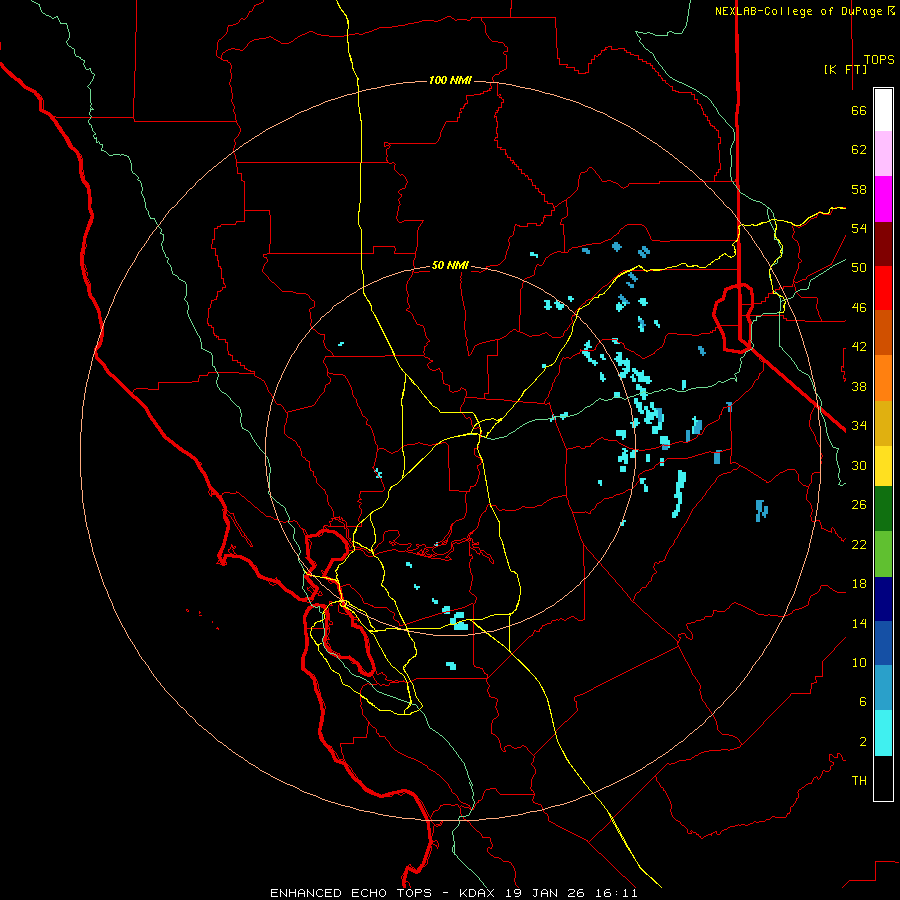This screenshot has height=900, width=900.
Task: Click the "100 NMI" range ring label
Action: 450,80
